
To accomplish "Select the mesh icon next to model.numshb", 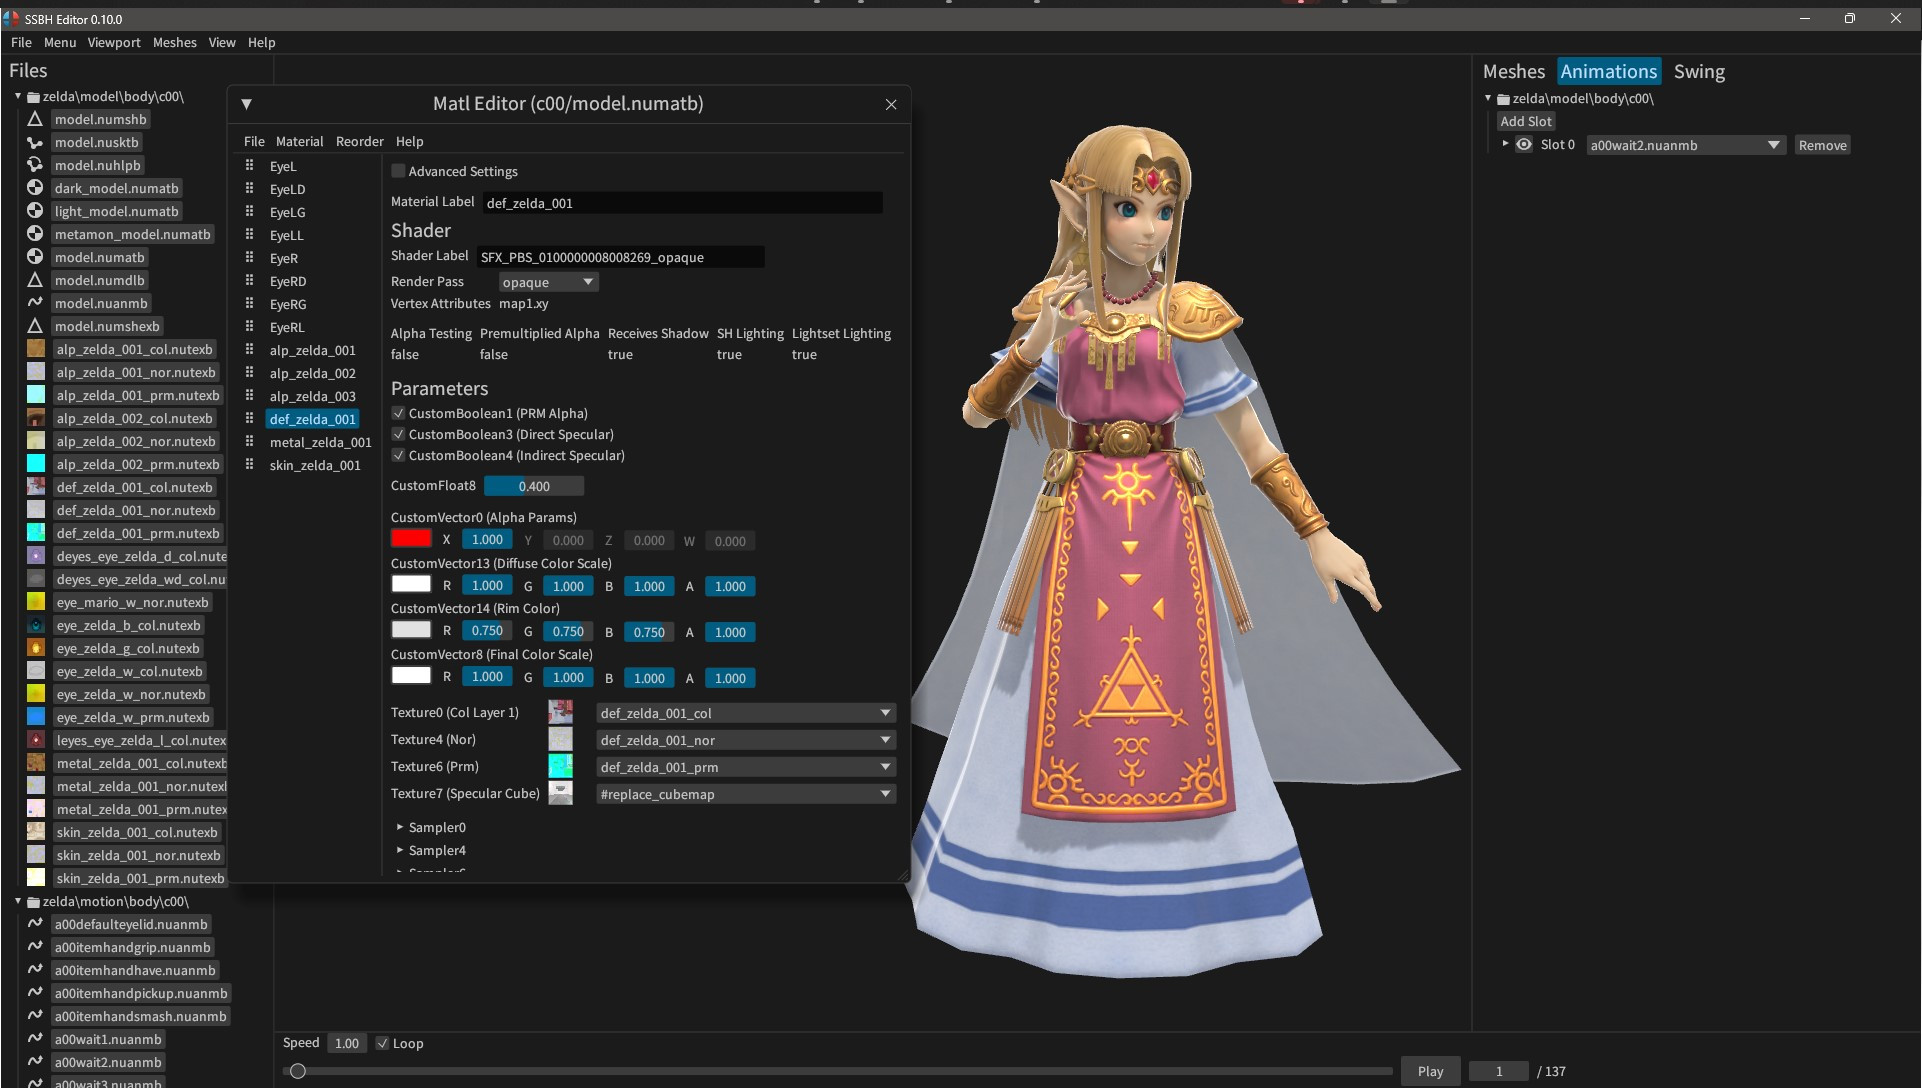I will 36,119.
